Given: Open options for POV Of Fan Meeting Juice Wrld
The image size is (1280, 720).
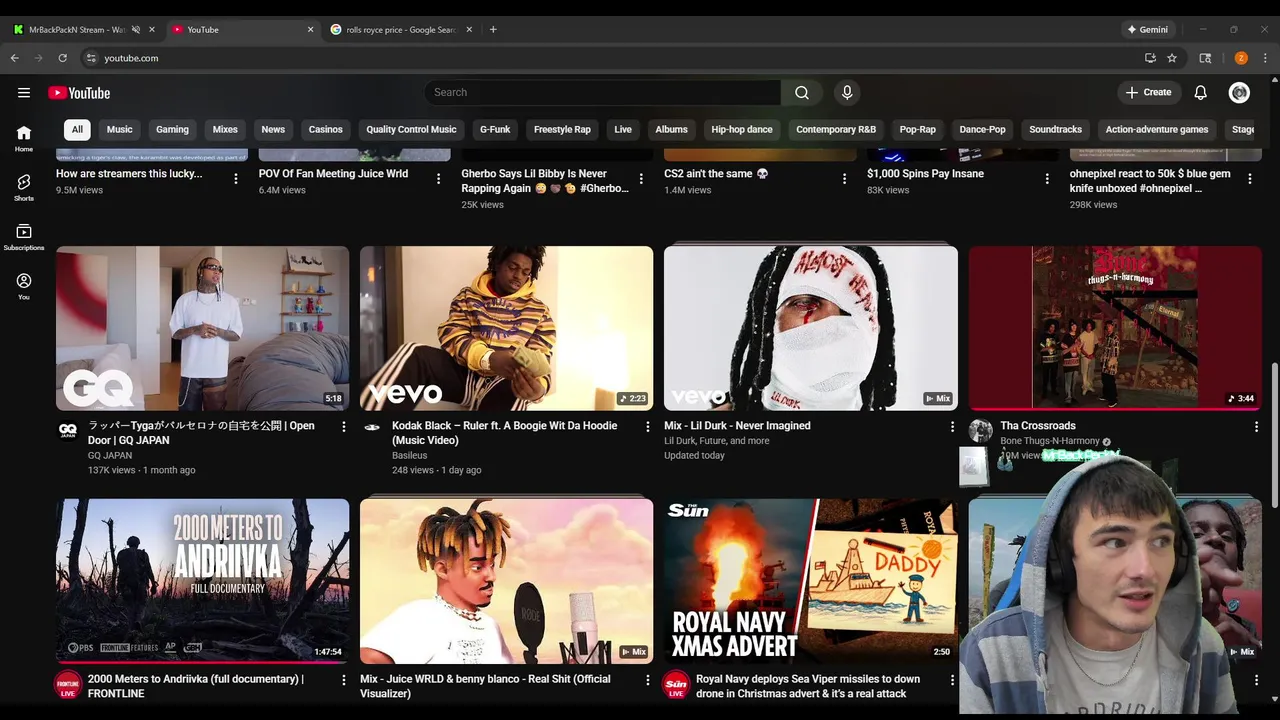Looking at the screenshot, I should click(x=438, y=179).
